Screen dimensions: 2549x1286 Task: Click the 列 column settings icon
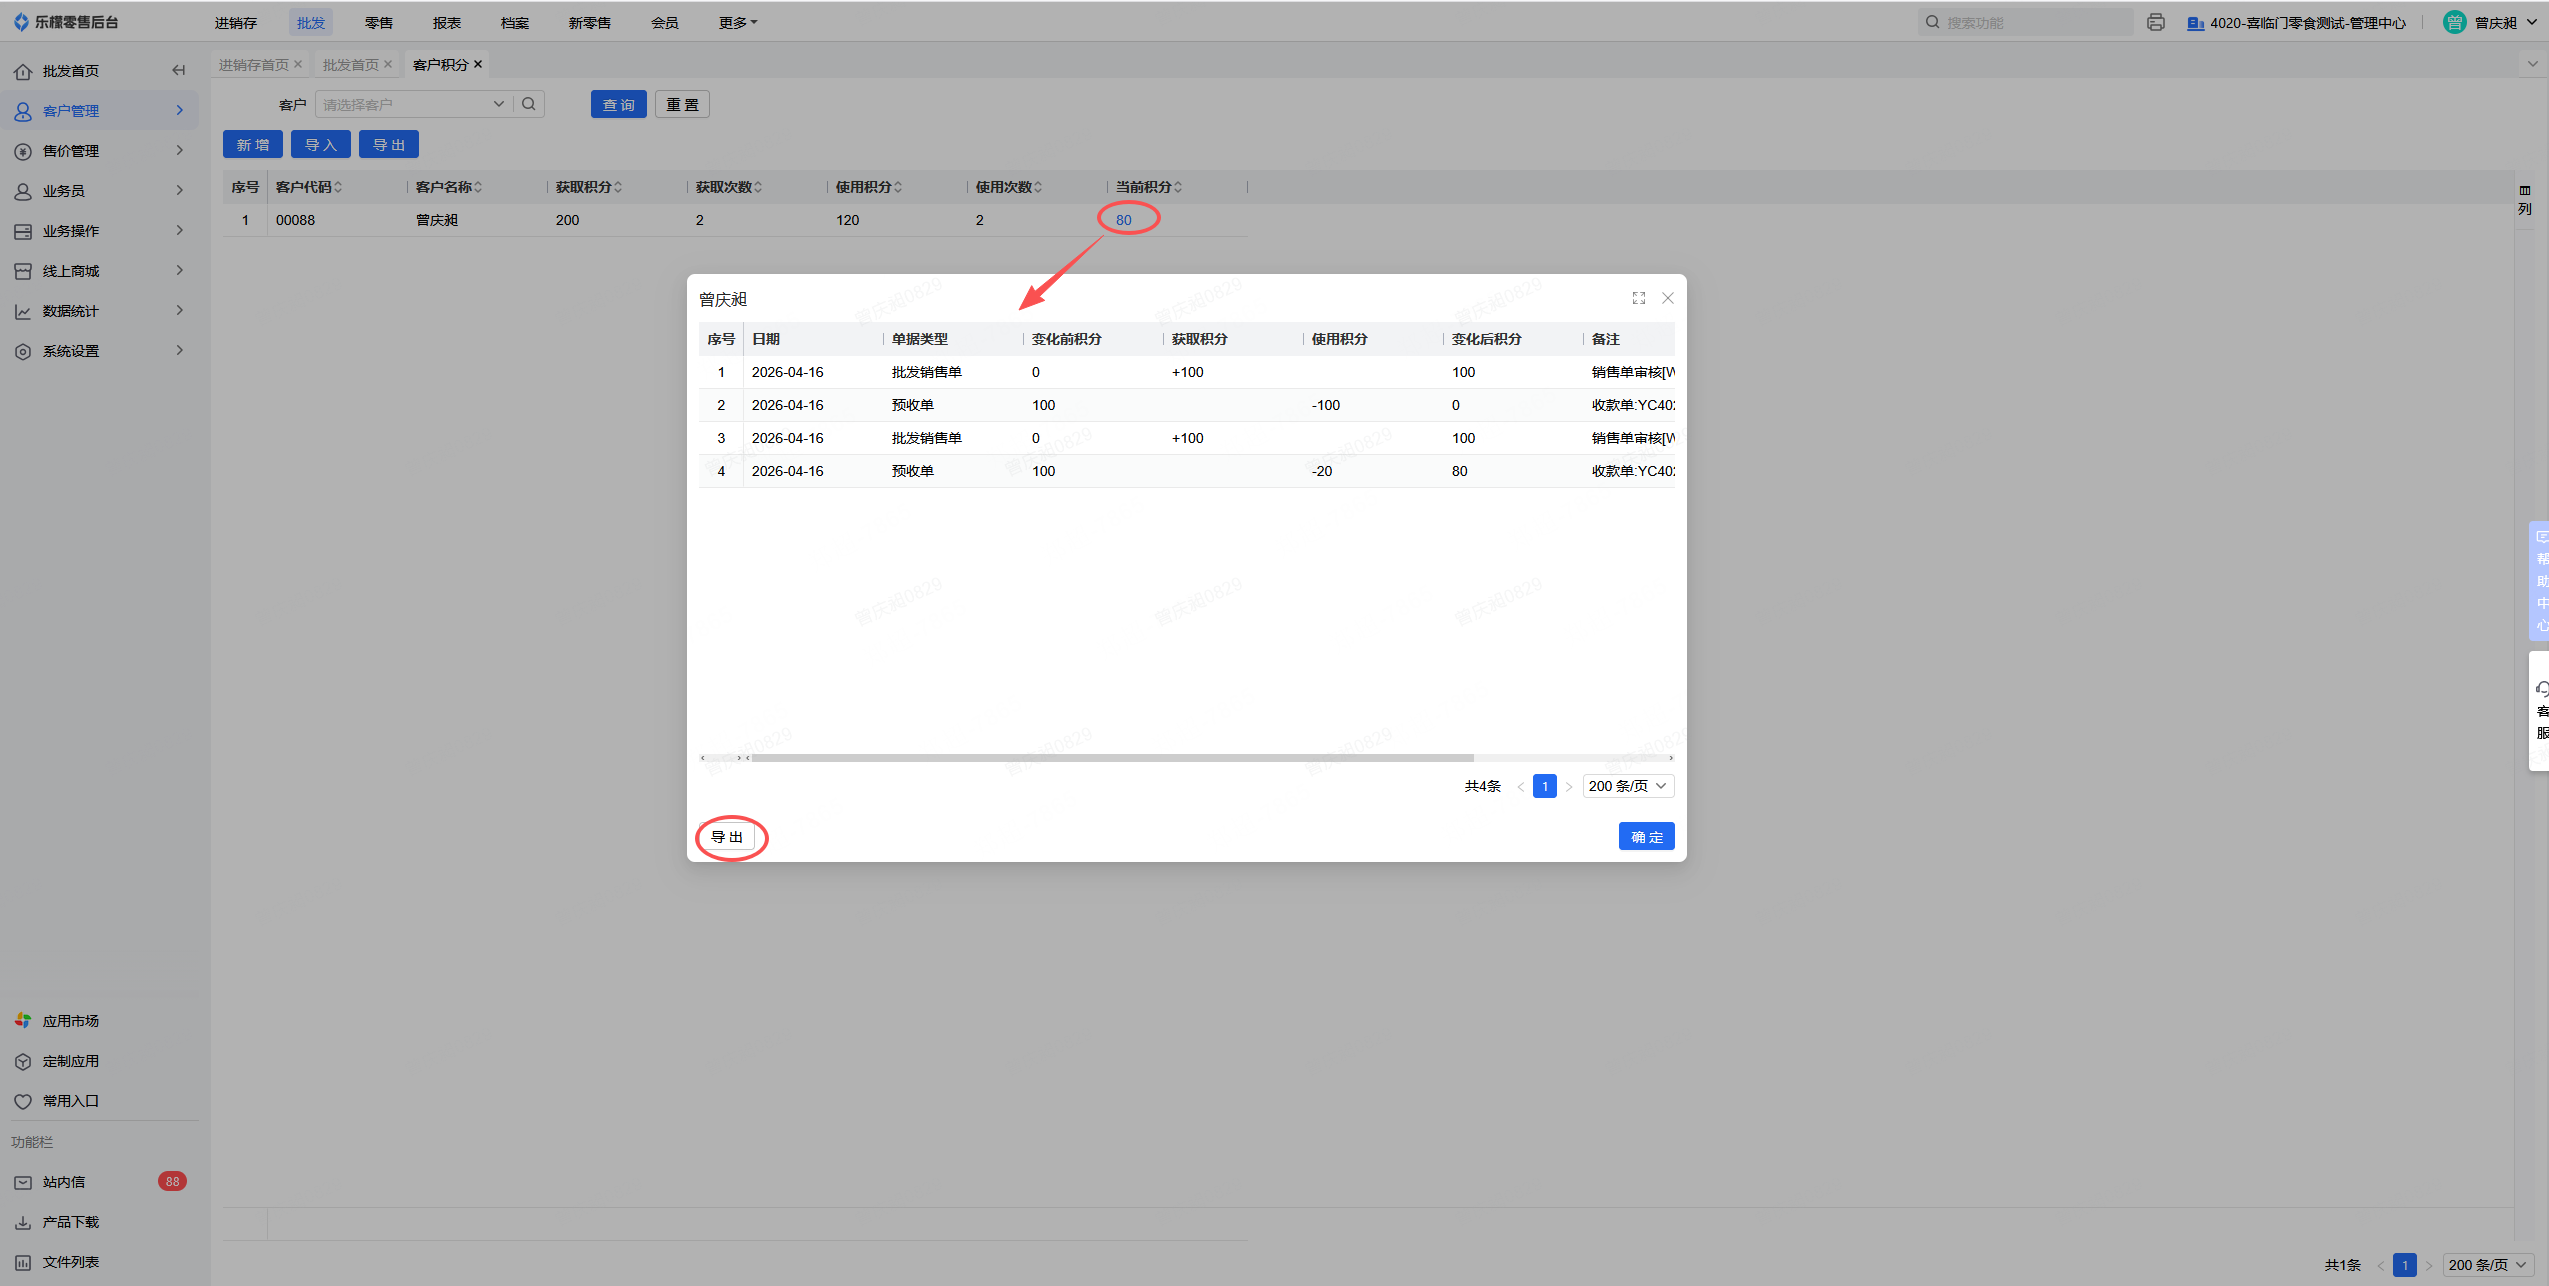[2524, 198]
